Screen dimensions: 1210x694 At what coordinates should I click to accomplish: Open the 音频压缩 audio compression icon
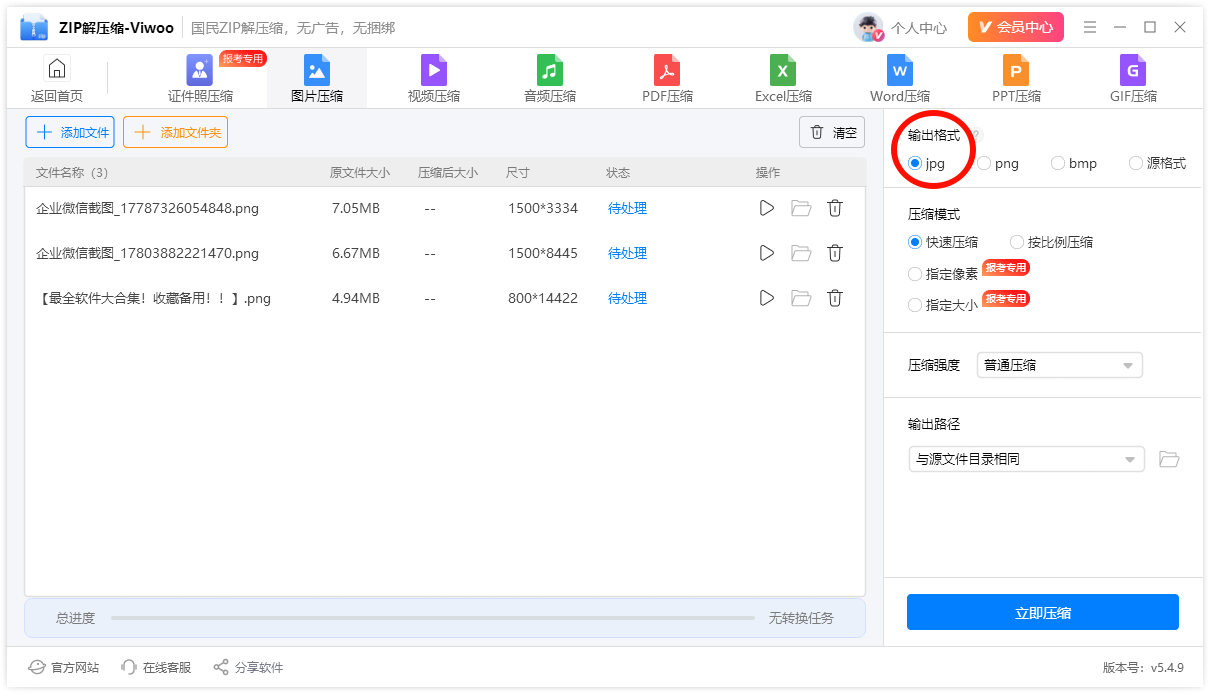(550, 71)
